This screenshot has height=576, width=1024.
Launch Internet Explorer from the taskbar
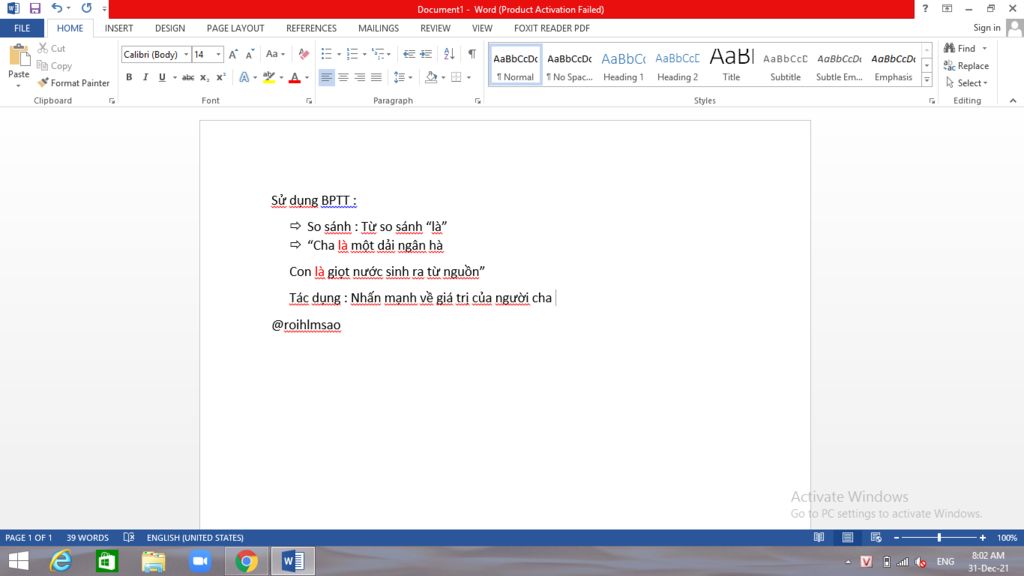pos(61,561)
